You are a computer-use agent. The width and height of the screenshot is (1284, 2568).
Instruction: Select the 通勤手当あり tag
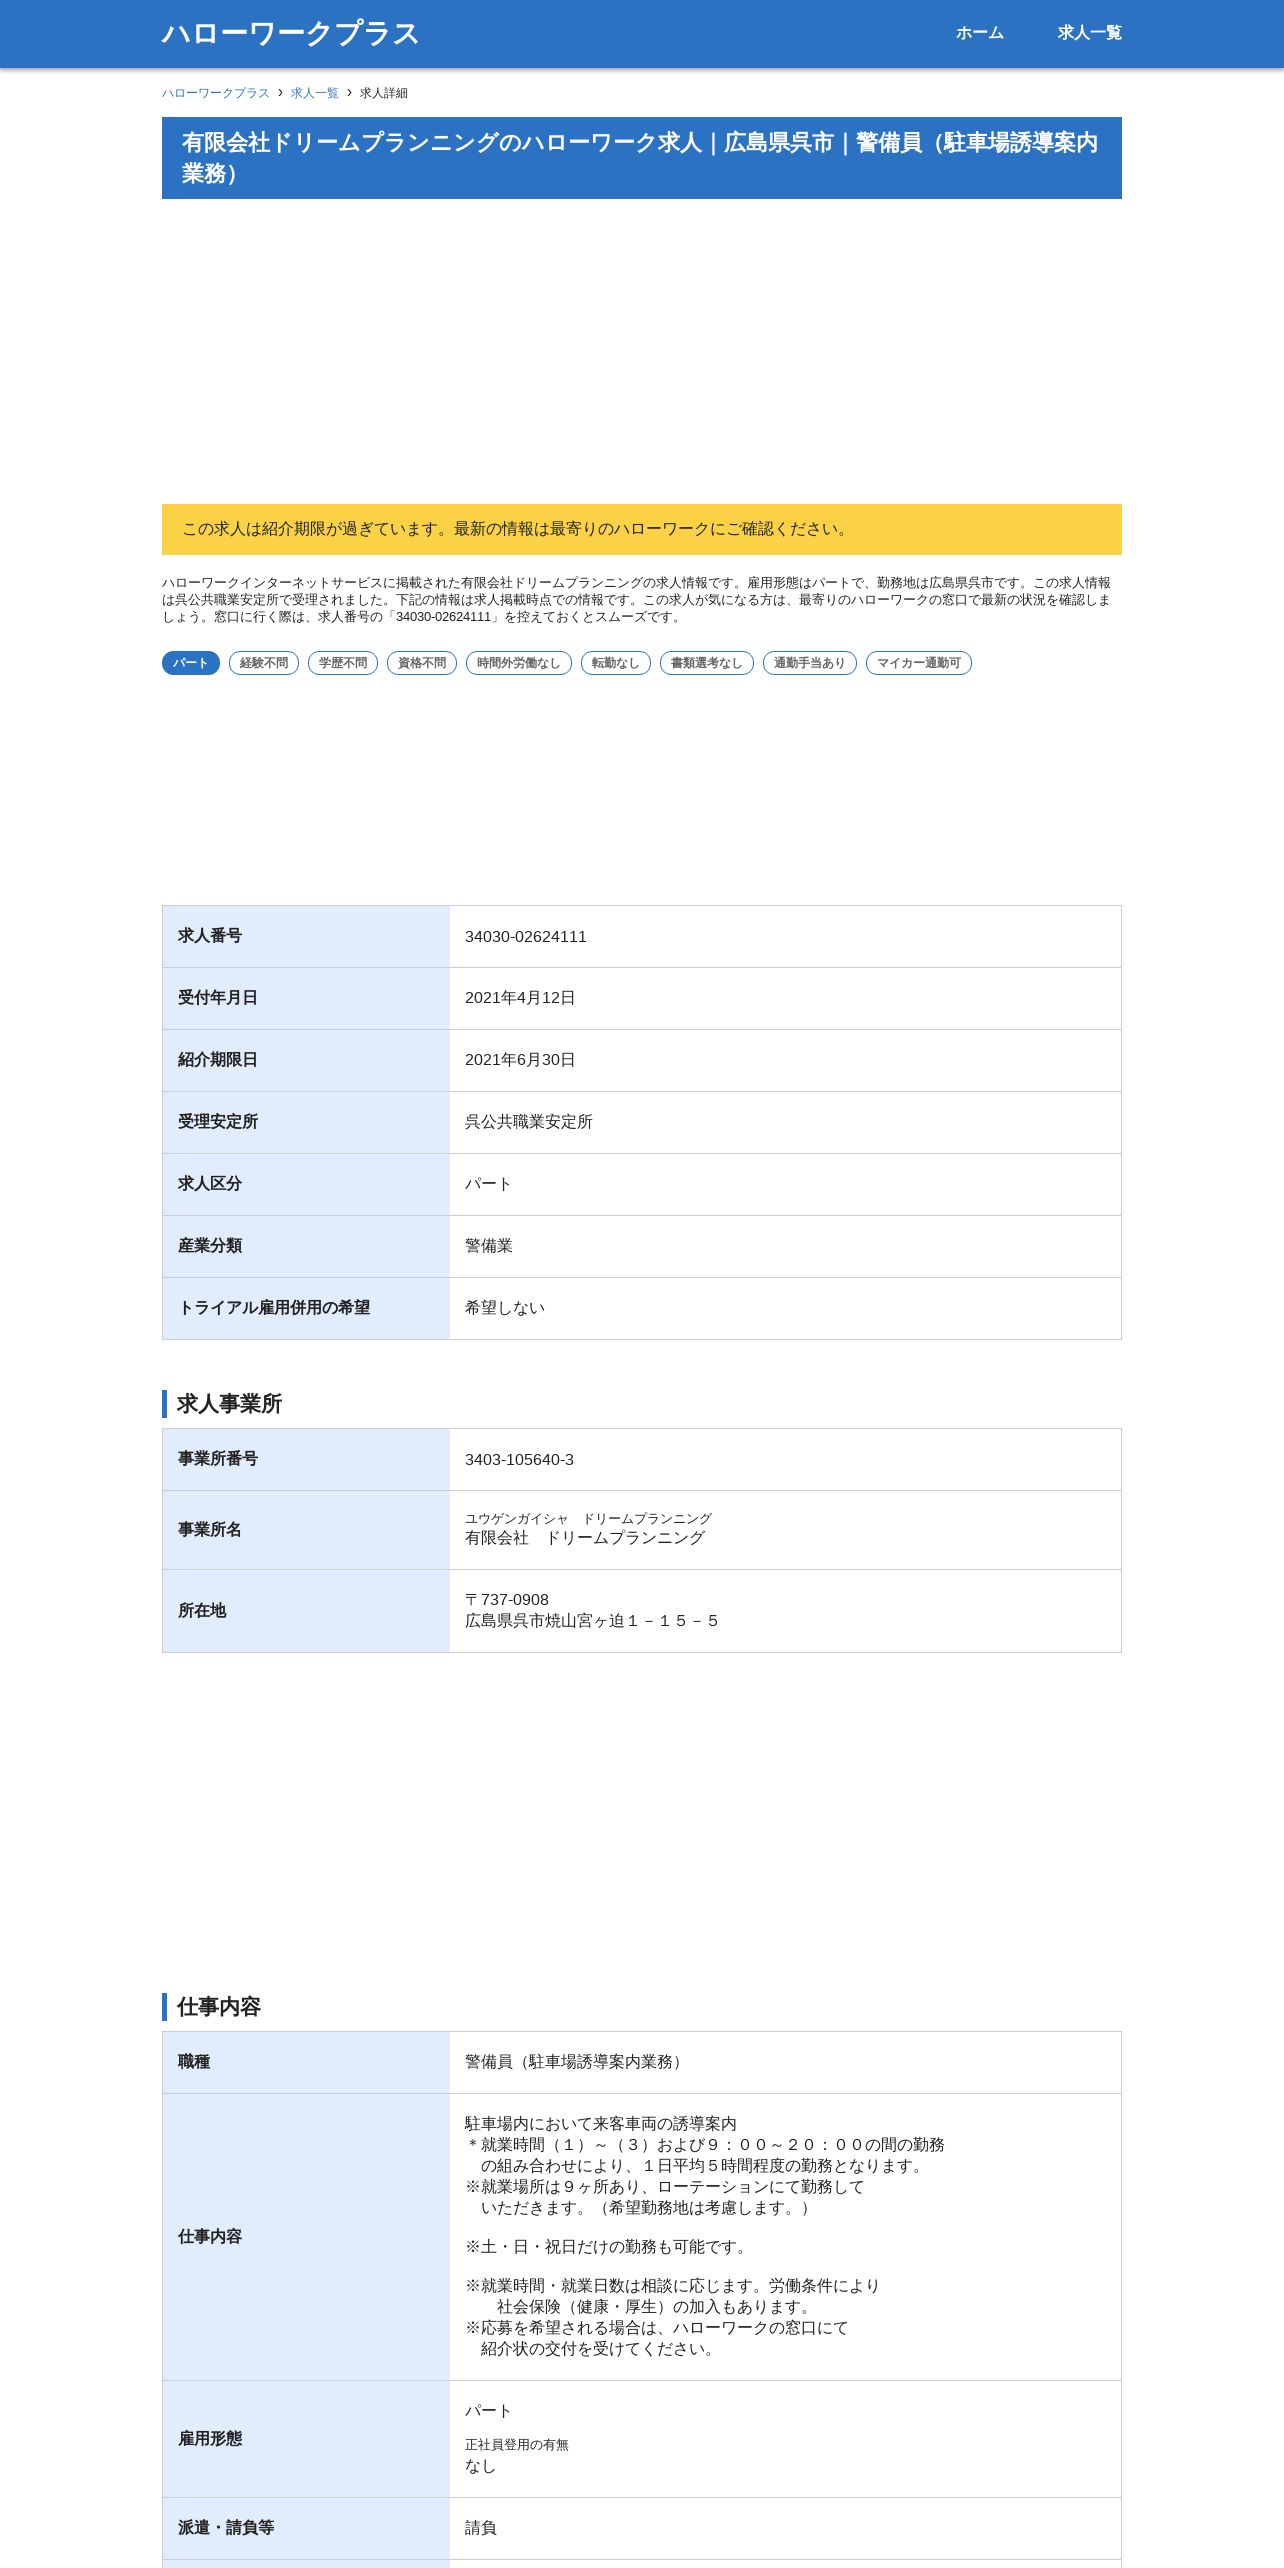tap(810, 663)
